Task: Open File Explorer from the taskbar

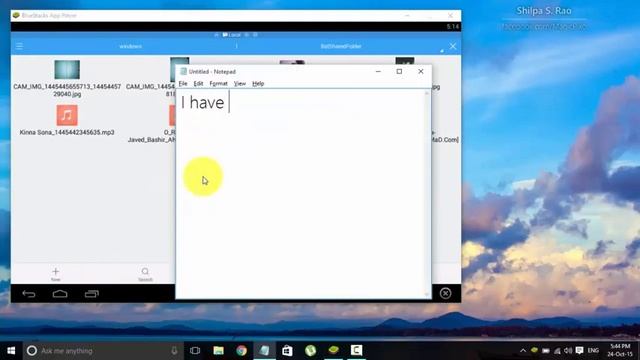Action: (x=218, y=351)
